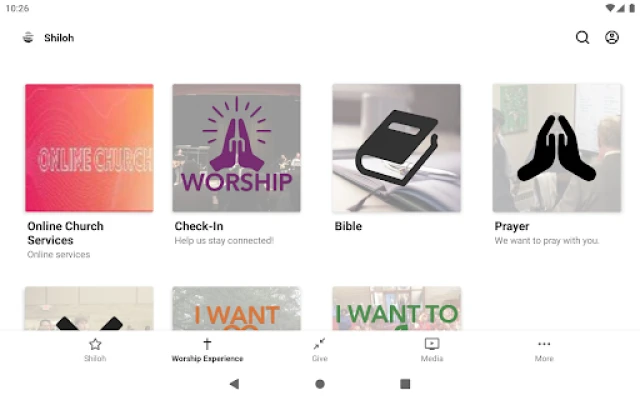Select the Check-In title text
This screenshot has width=640, height=400.
[x=199, y=226]
